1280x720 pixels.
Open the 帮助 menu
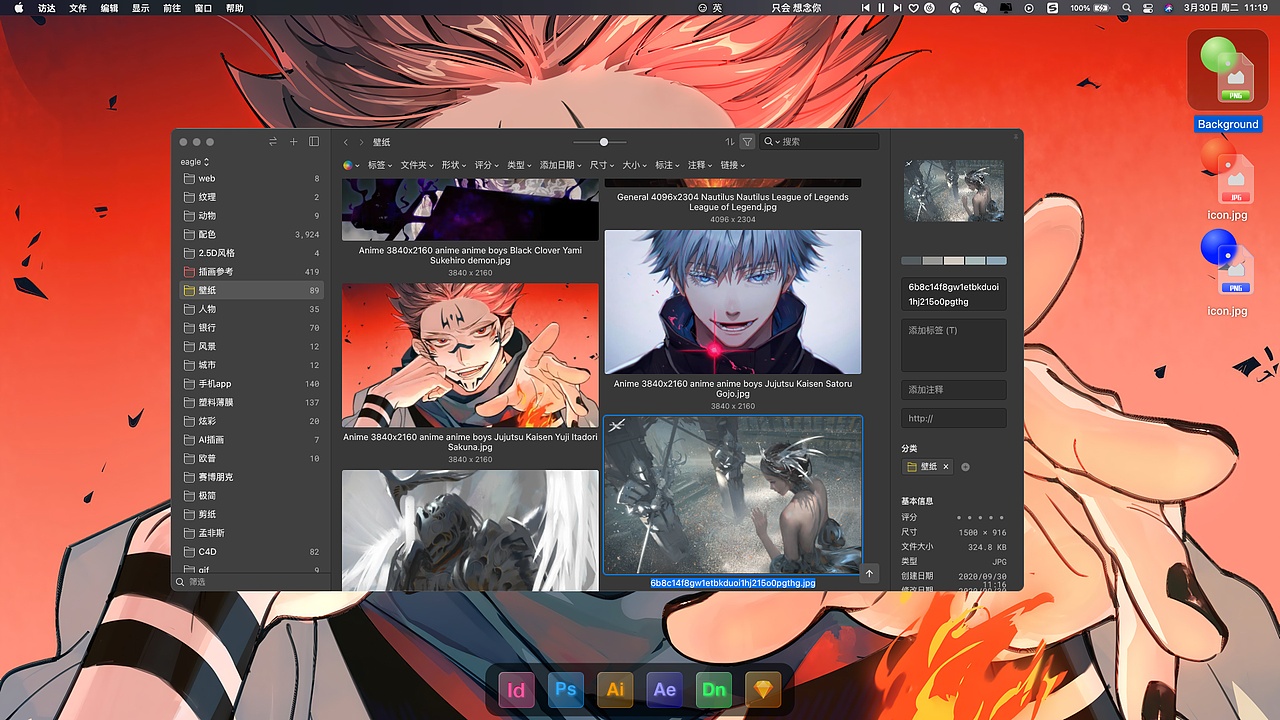(x=234, y=7)
